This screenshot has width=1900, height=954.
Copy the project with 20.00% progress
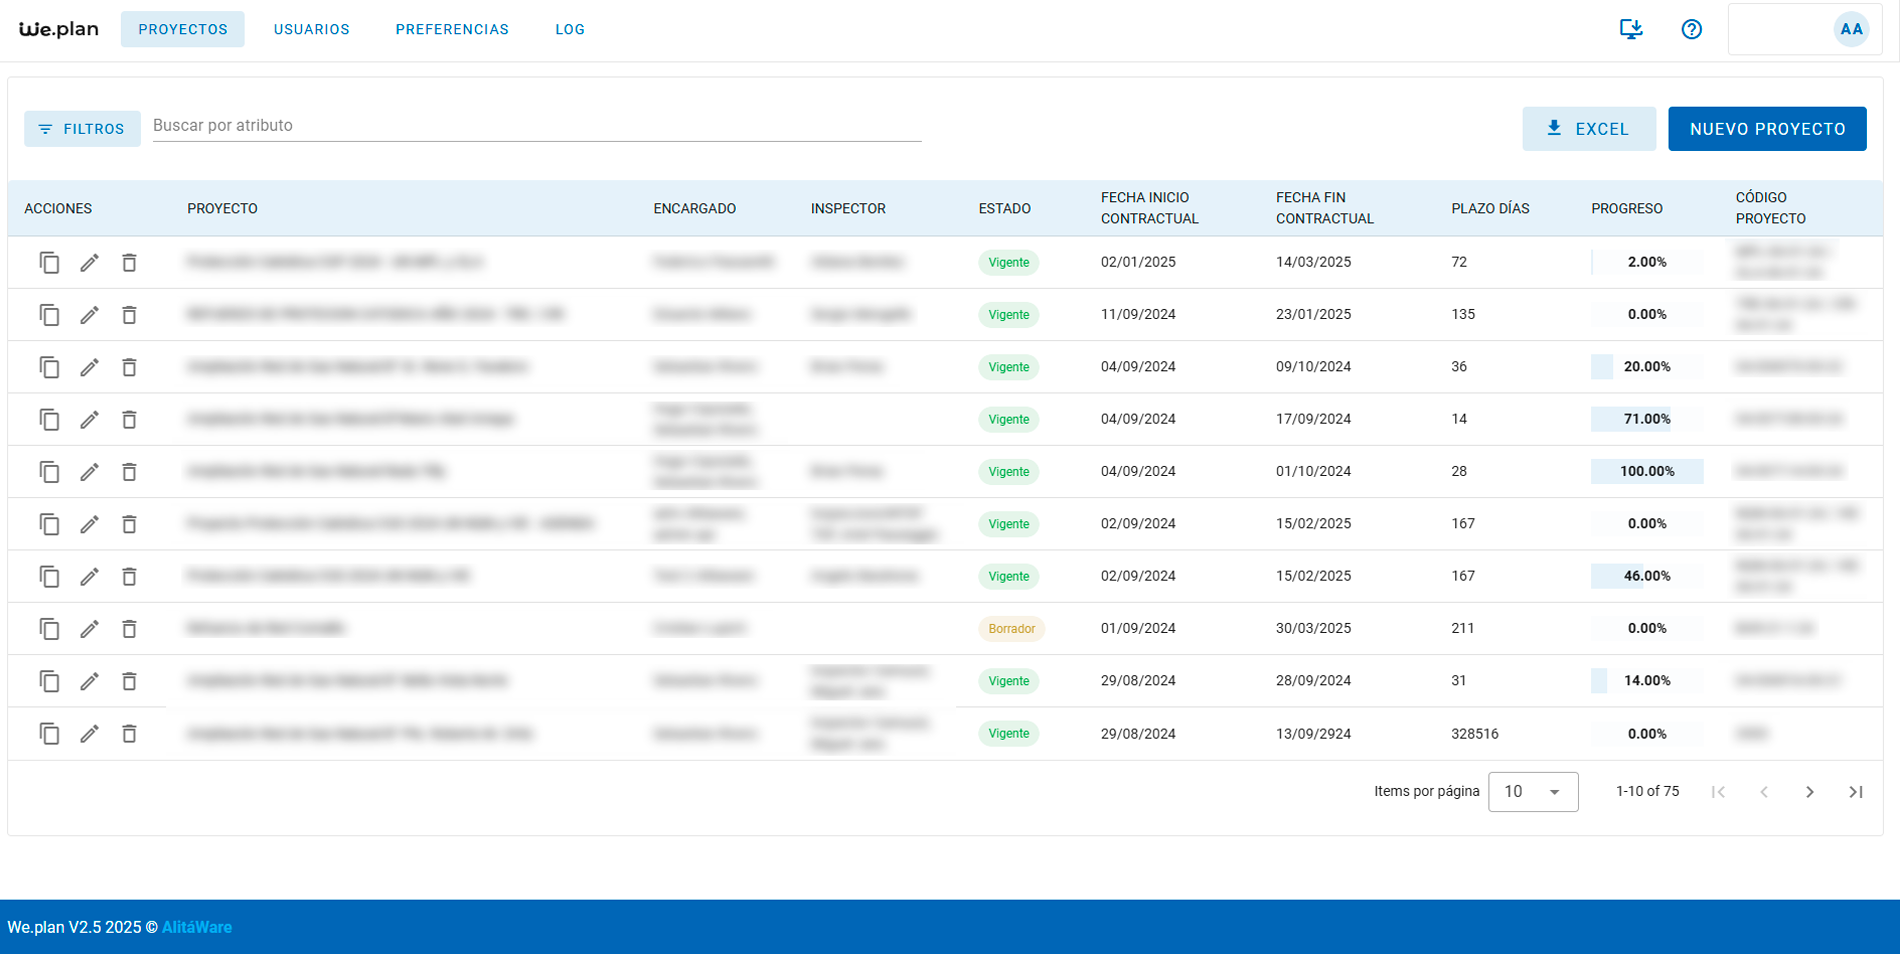tap(49, 367)
